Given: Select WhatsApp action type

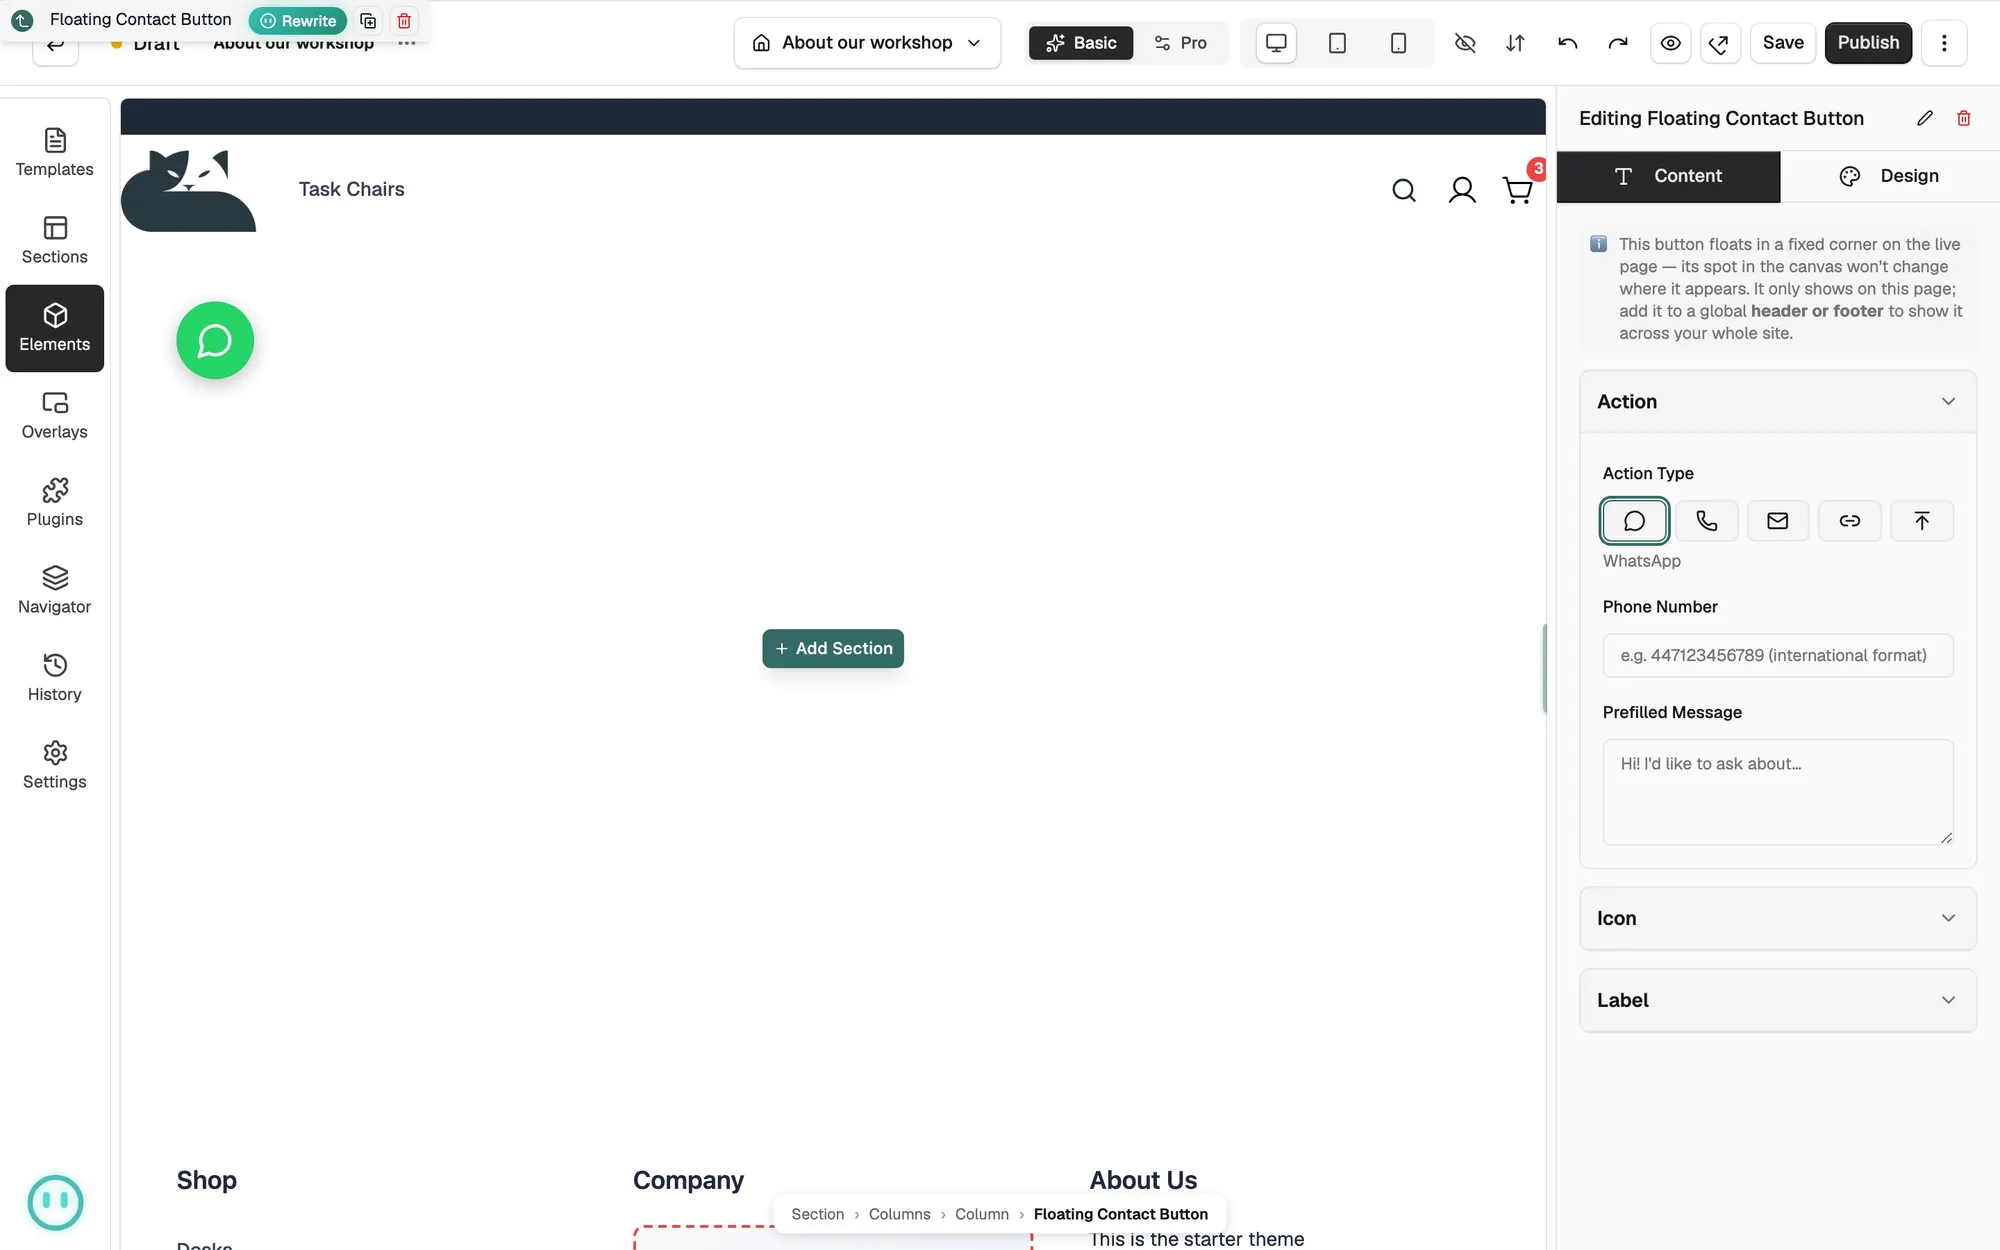Looking at the screenshot, I should [1634, 521].
